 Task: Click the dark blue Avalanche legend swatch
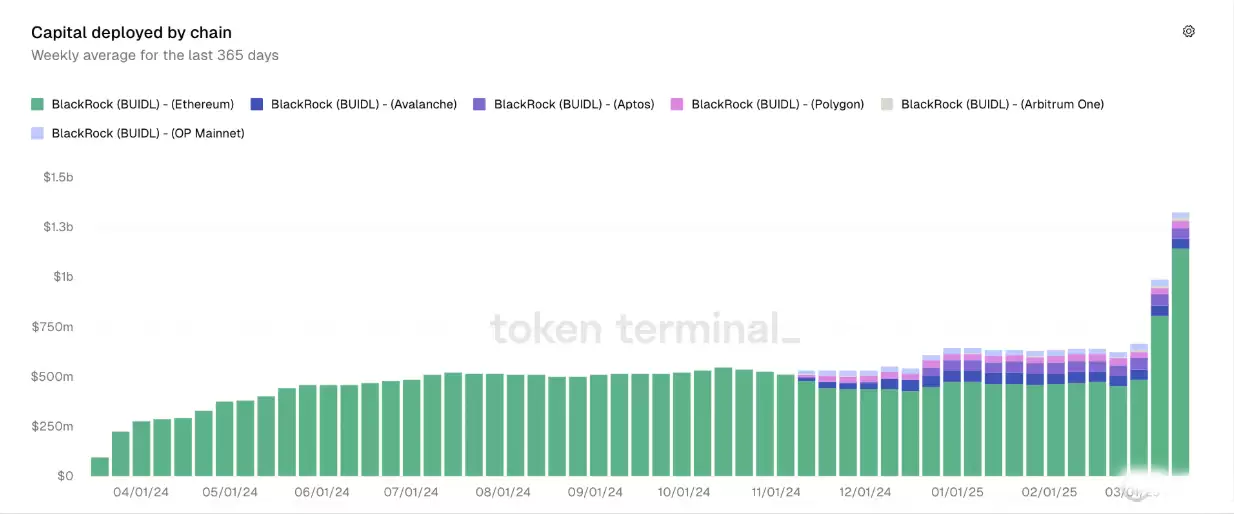257,104
